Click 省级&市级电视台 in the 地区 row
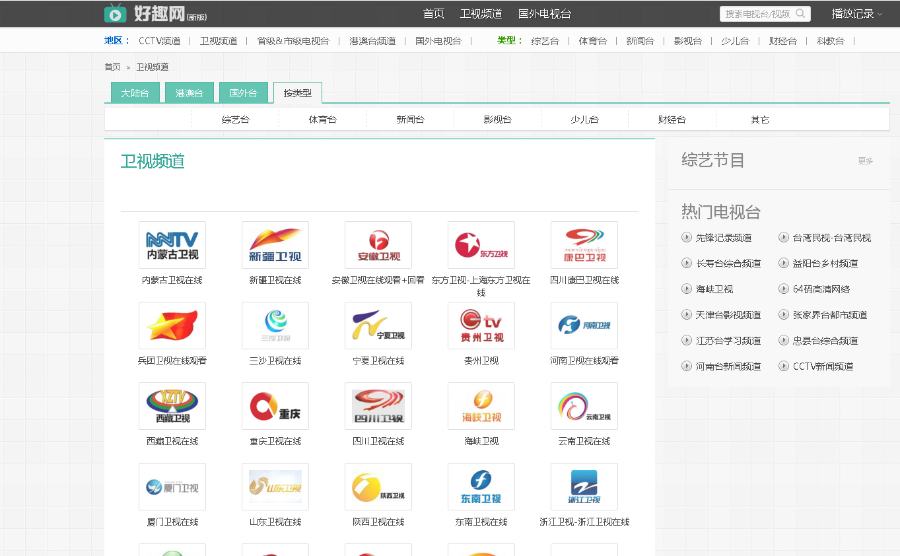The image size is (900, 556). pyautogui.click(x=293, y=41)
